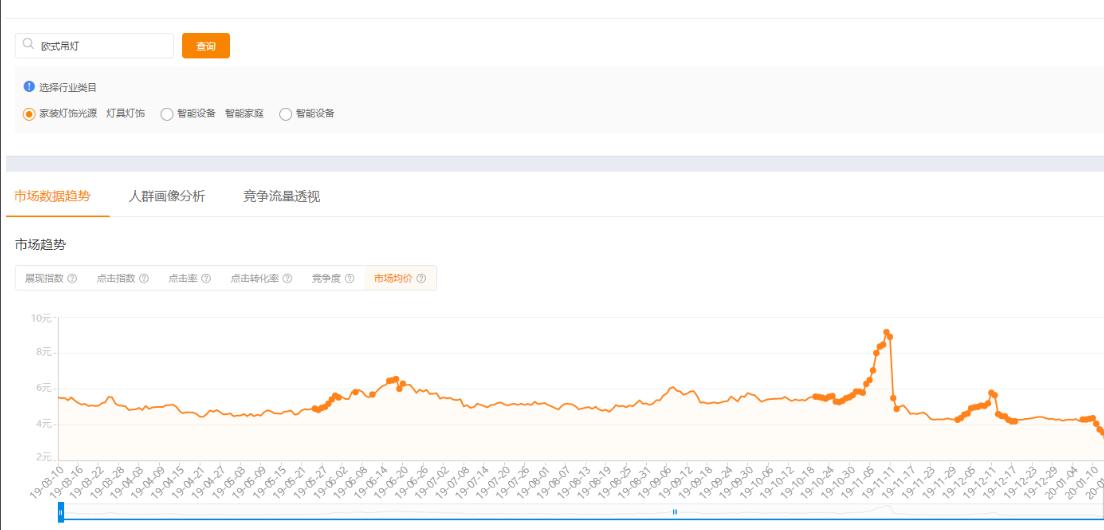The height and width of the screenshot is (530, 1104).
Task: Click the help icon next to 展现指数
Action: [72, 278]
